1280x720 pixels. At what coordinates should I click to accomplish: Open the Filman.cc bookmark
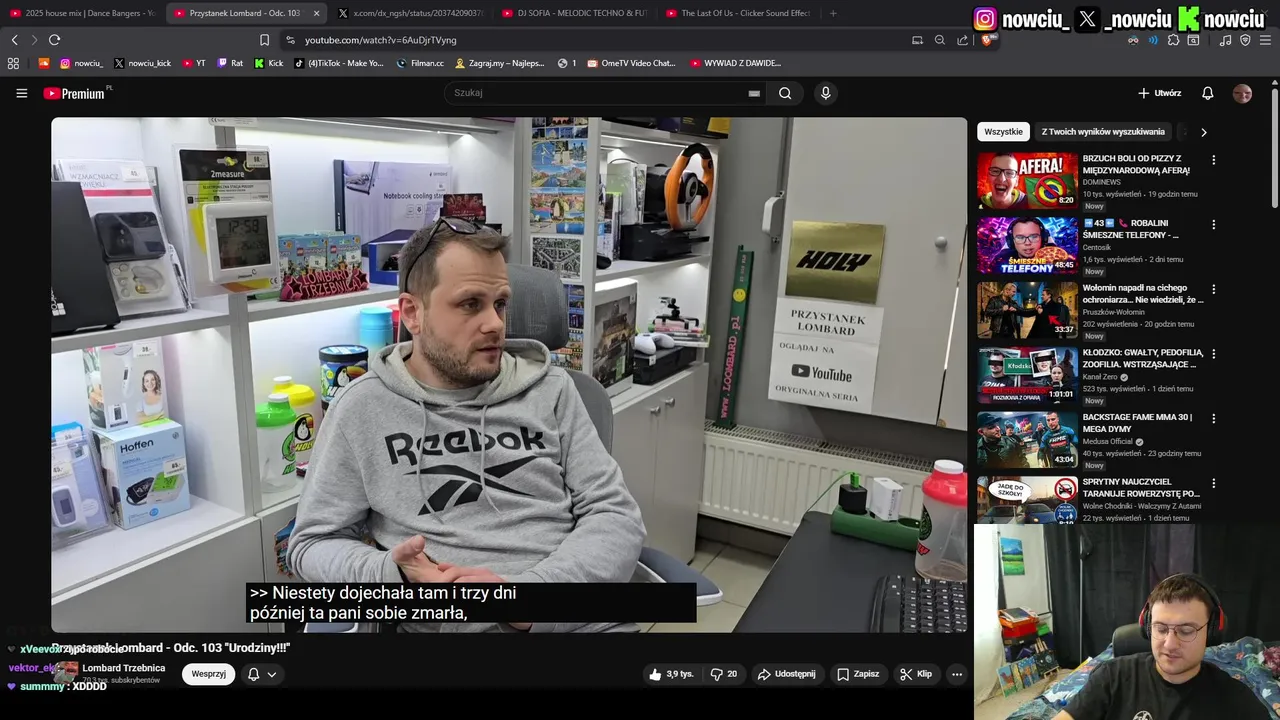(x=420, y=63)
